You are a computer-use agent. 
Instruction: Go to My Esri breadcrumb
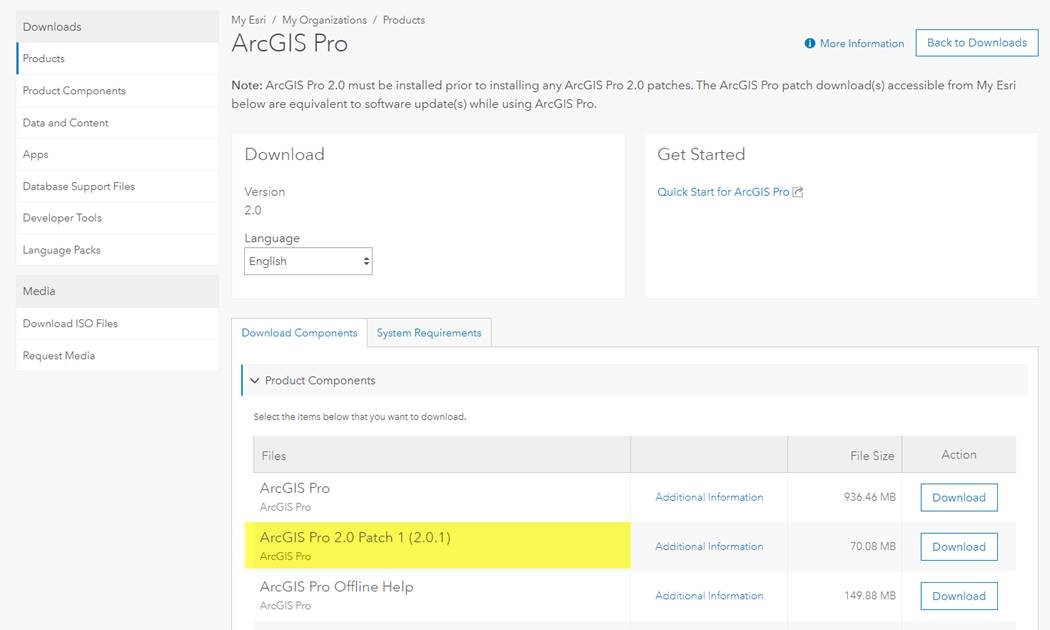pyautogui.click(x=246, y=20)
